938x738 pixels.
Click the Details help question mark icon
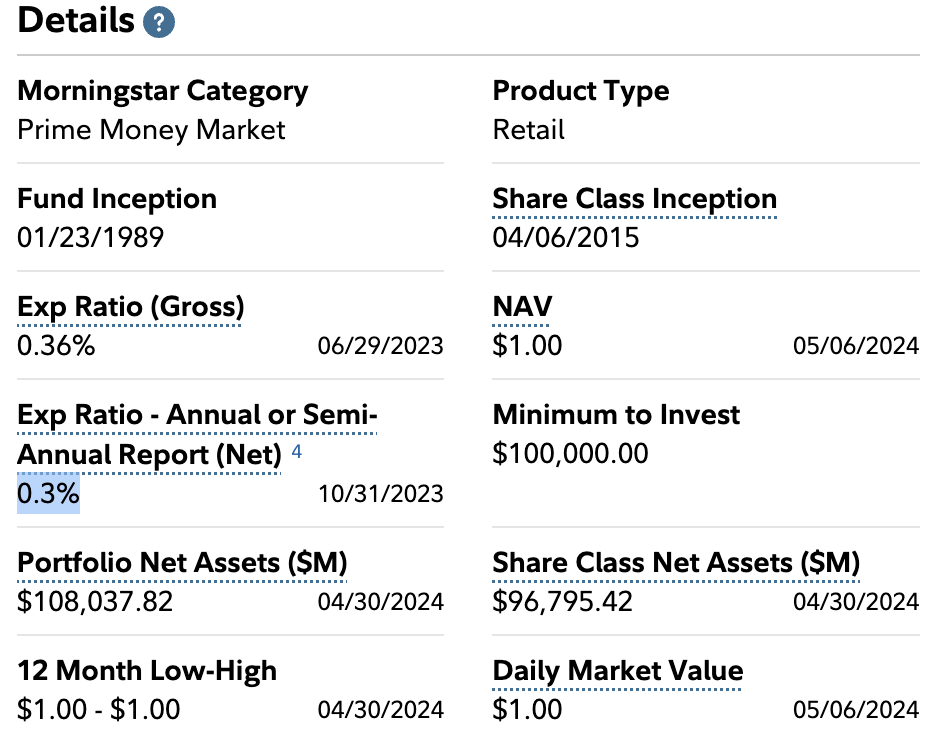[159, 22]
